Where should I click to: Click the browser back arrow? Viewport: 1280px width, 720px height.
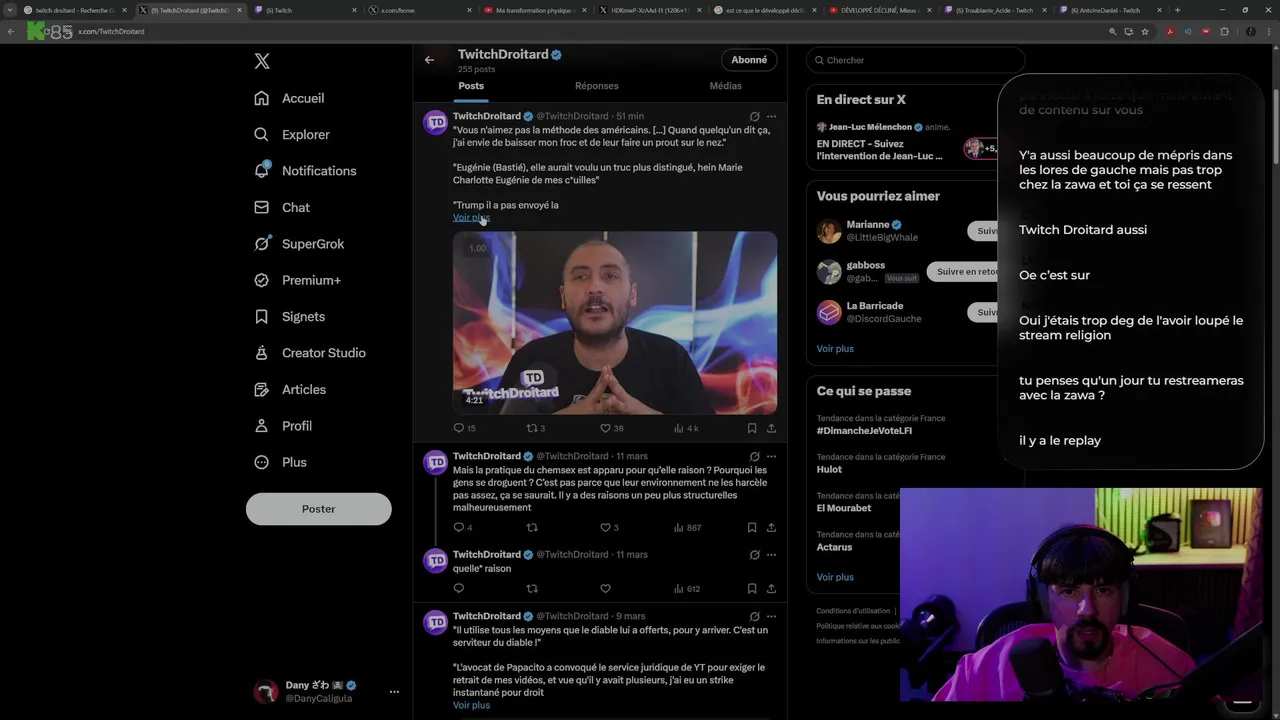10,31
